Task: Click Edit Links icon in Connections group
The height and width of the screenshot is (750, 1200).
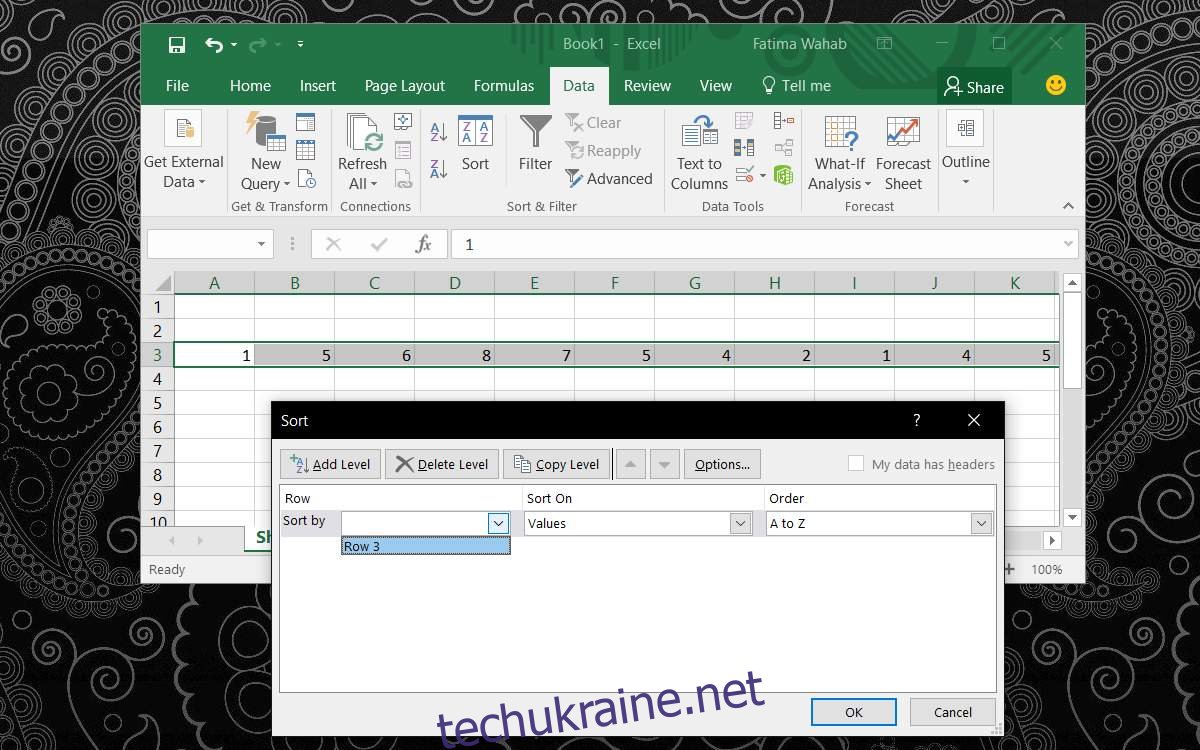Action: point(403,179)
